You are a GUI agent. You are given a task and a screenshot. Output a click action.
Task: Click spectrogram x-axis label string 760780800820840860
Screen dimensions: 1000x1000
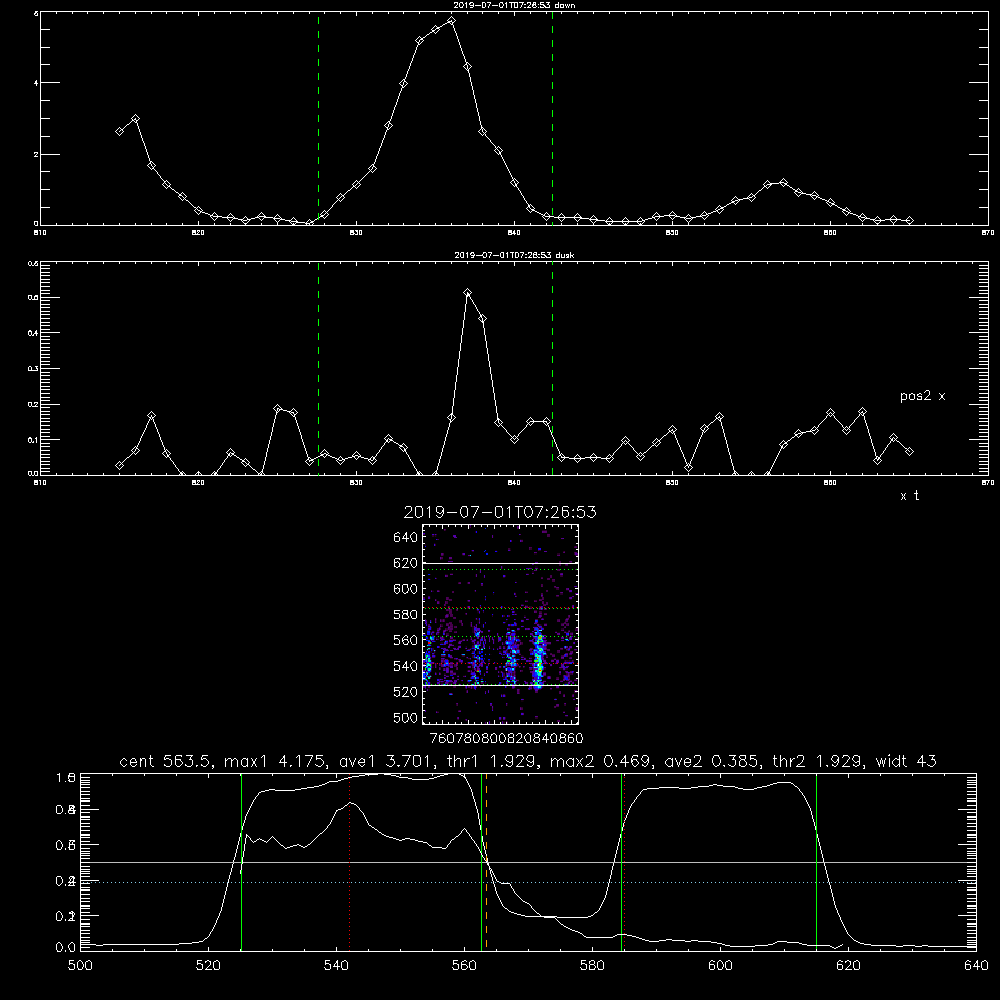(507, 738)
